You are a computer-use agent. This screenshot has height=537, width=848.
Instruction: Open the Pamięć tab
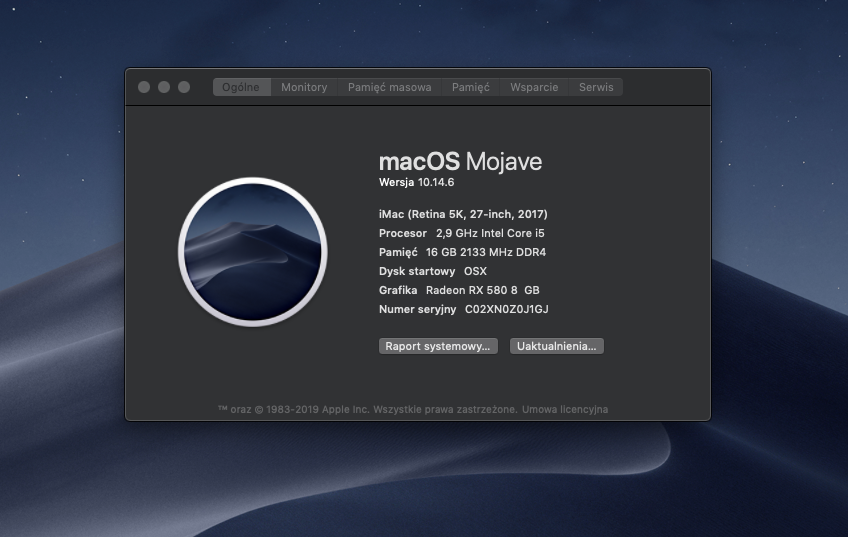click(x=471, y=87)
